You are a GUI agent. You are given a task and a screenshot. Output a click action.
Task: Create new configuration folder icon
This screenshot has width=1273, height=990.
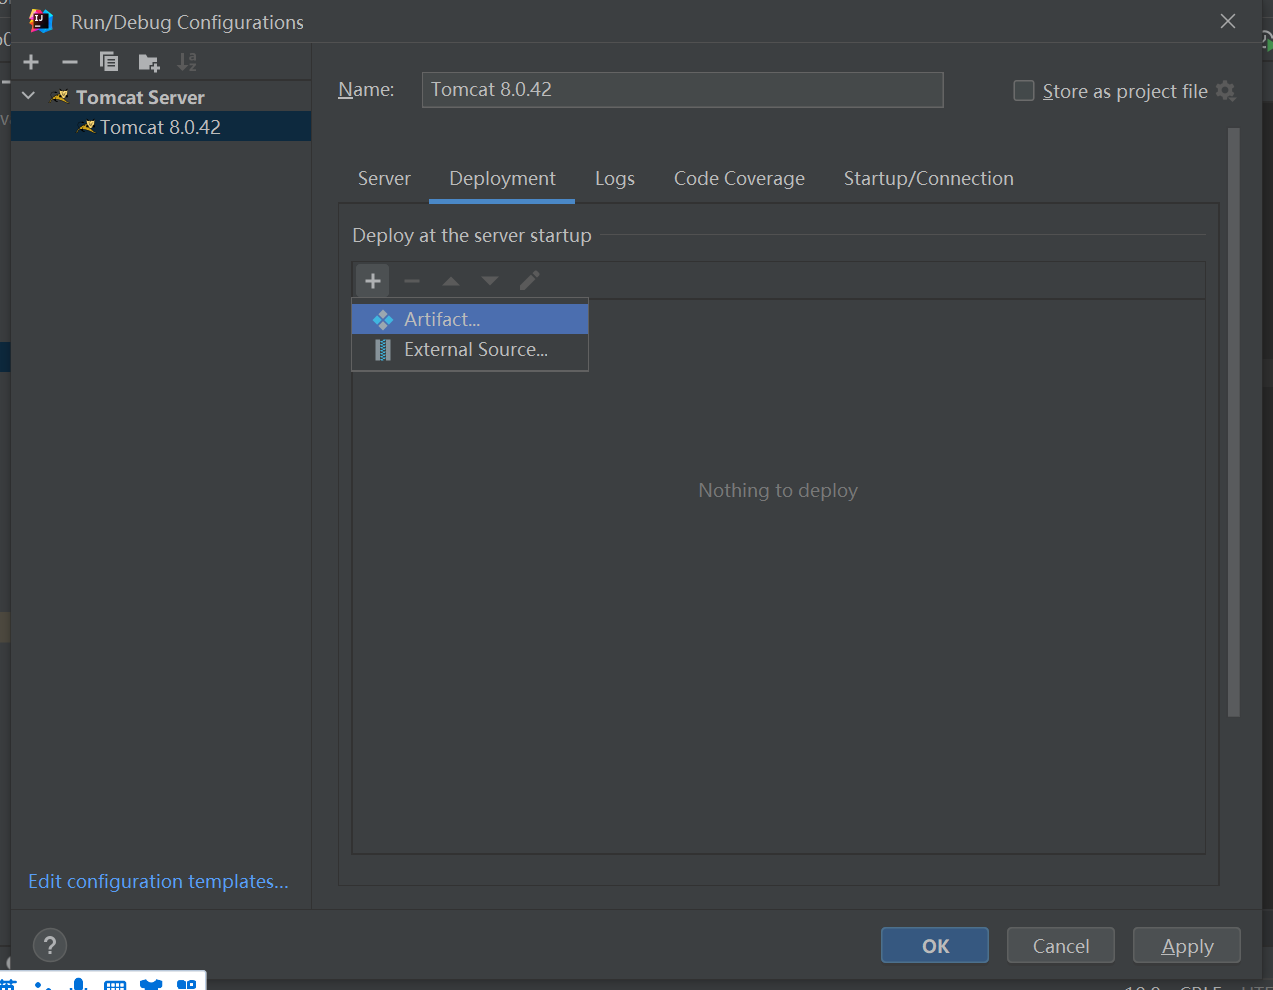(149, 63)
